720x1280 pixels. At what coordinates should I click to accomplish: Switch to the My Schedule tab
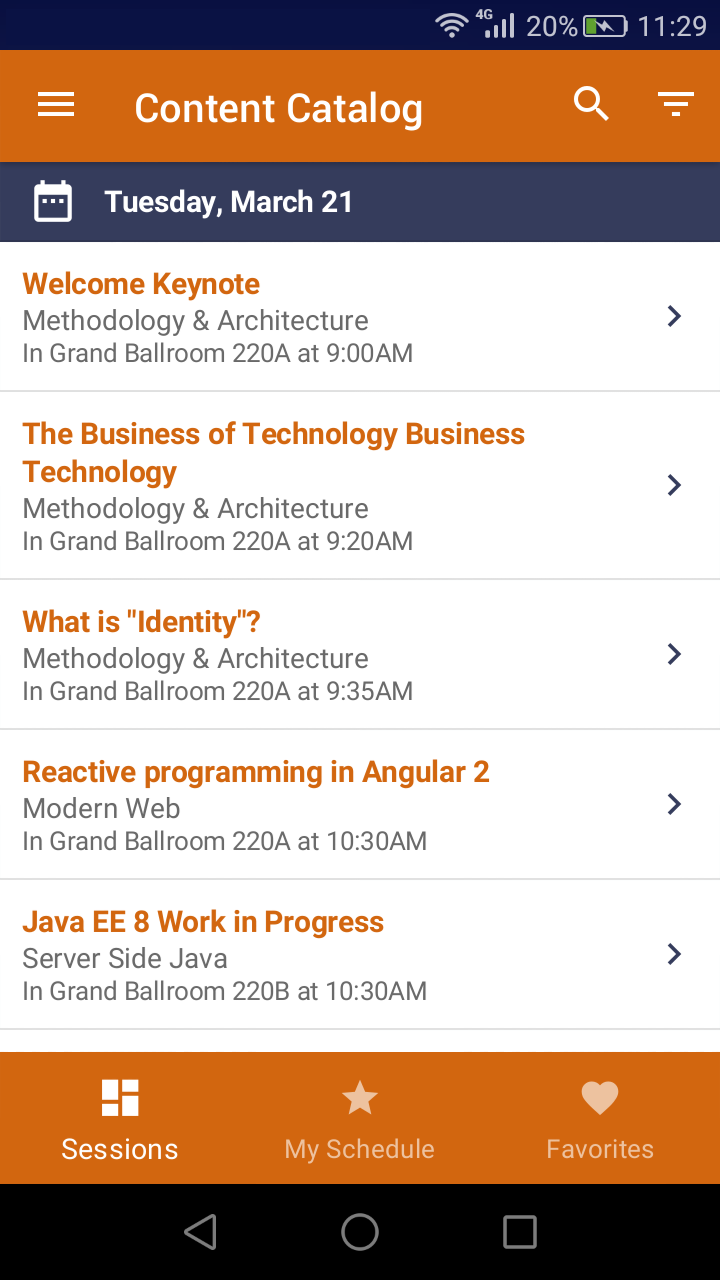coord(360,1149)
